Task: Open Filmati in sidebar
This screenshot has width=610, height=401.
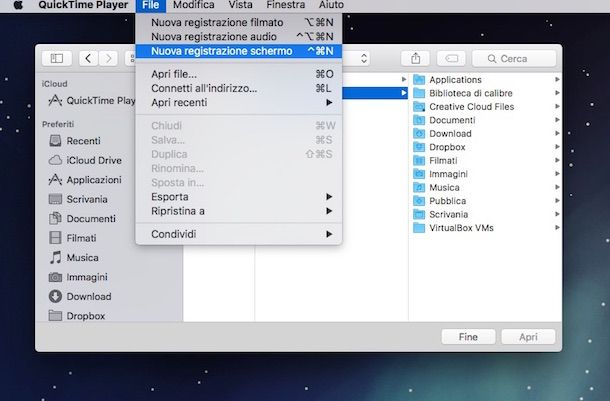Action: coord(73,238)
